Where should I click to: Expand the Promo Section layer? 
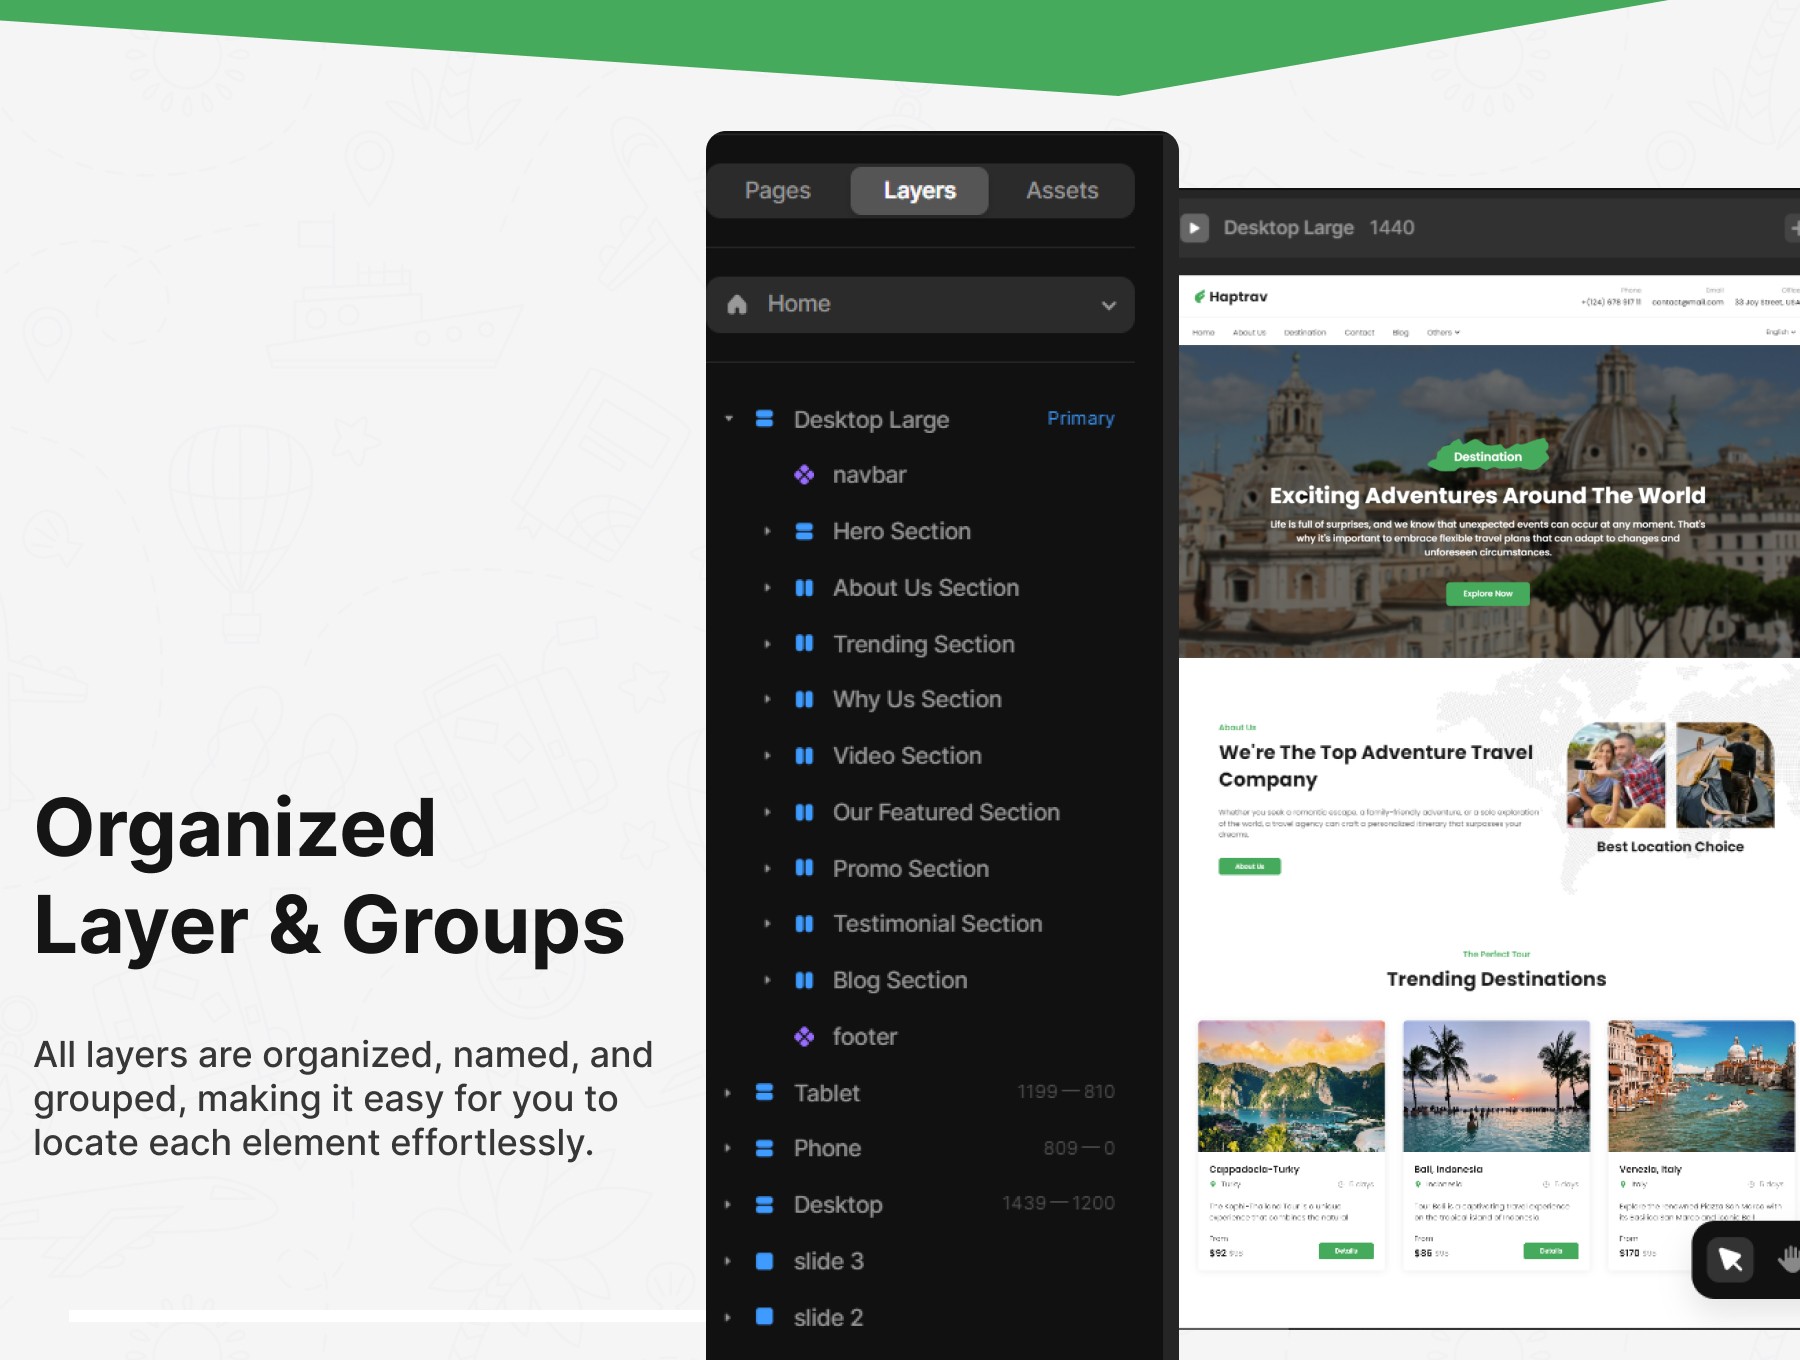[x=767, y=868]
